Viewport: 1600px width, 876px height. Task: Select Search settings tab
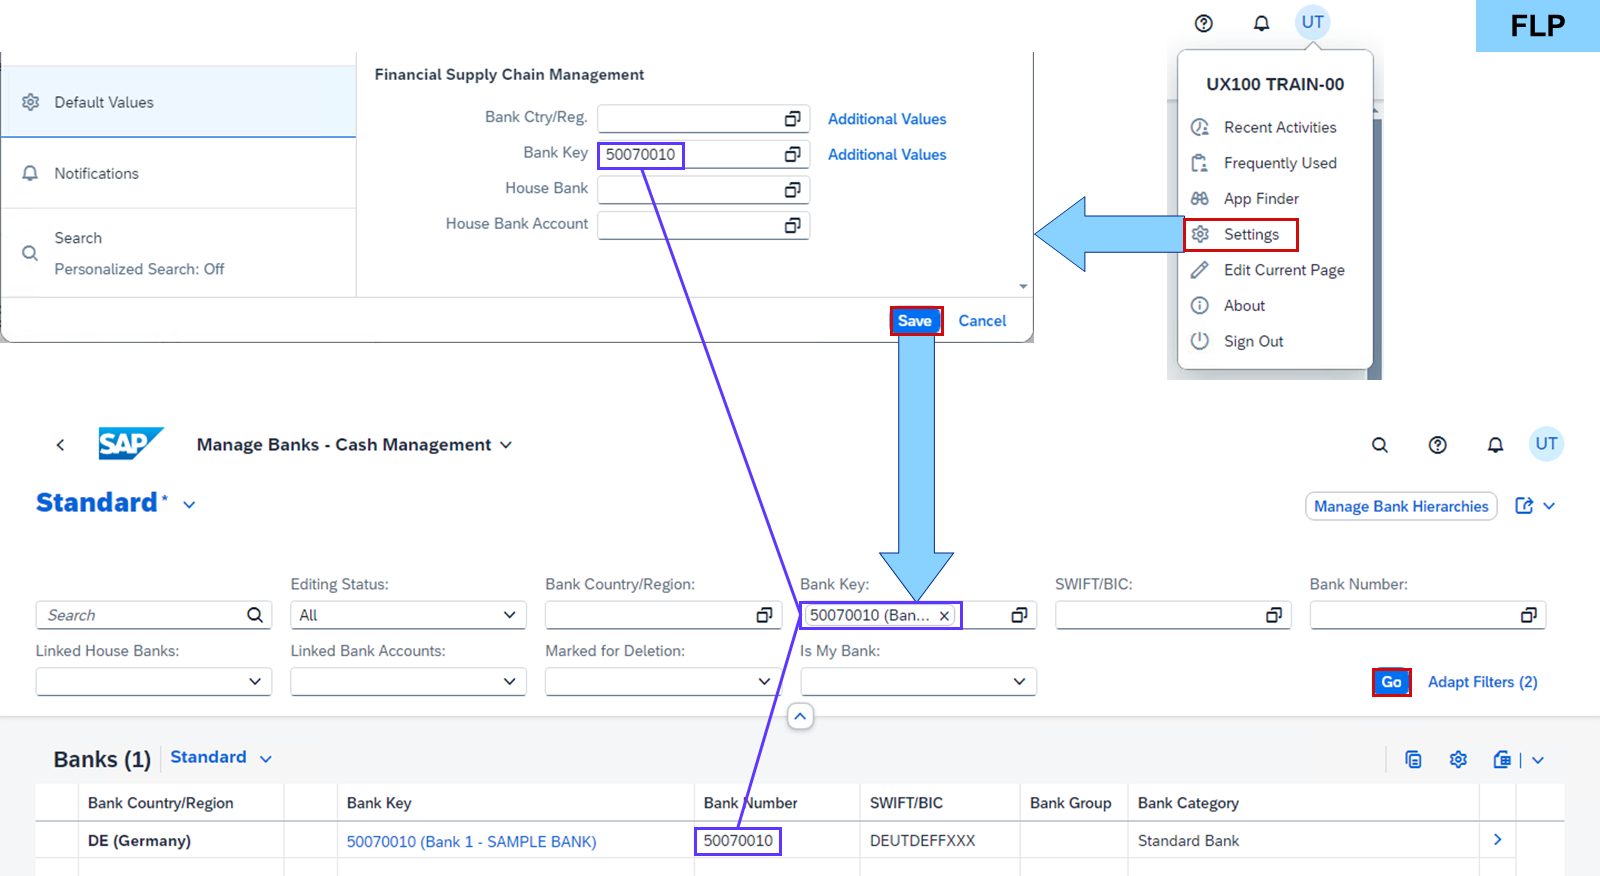(178, 253)
